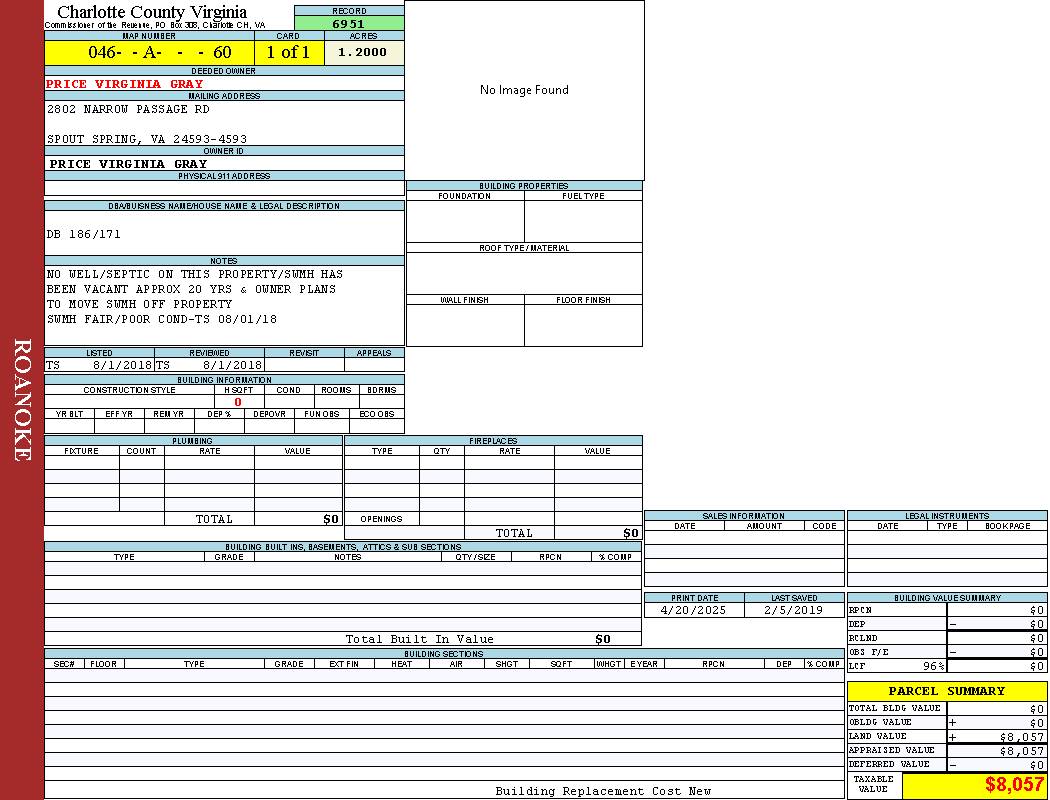Screen dimensions: 1050x800
Task: Select deeded owner name in red text
Action: tap(125, 84)
